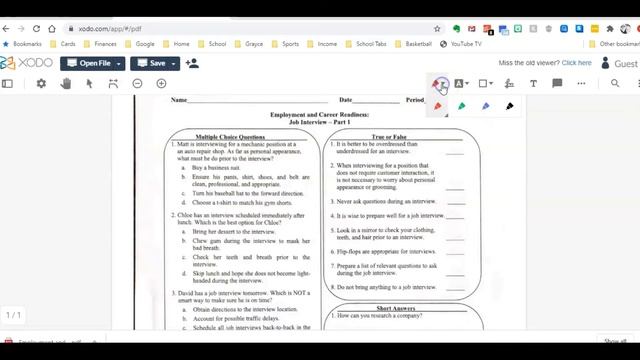Open the Other bookmarks folder
This screenshot has width=640, height=360.
click(x=614, y=44)
